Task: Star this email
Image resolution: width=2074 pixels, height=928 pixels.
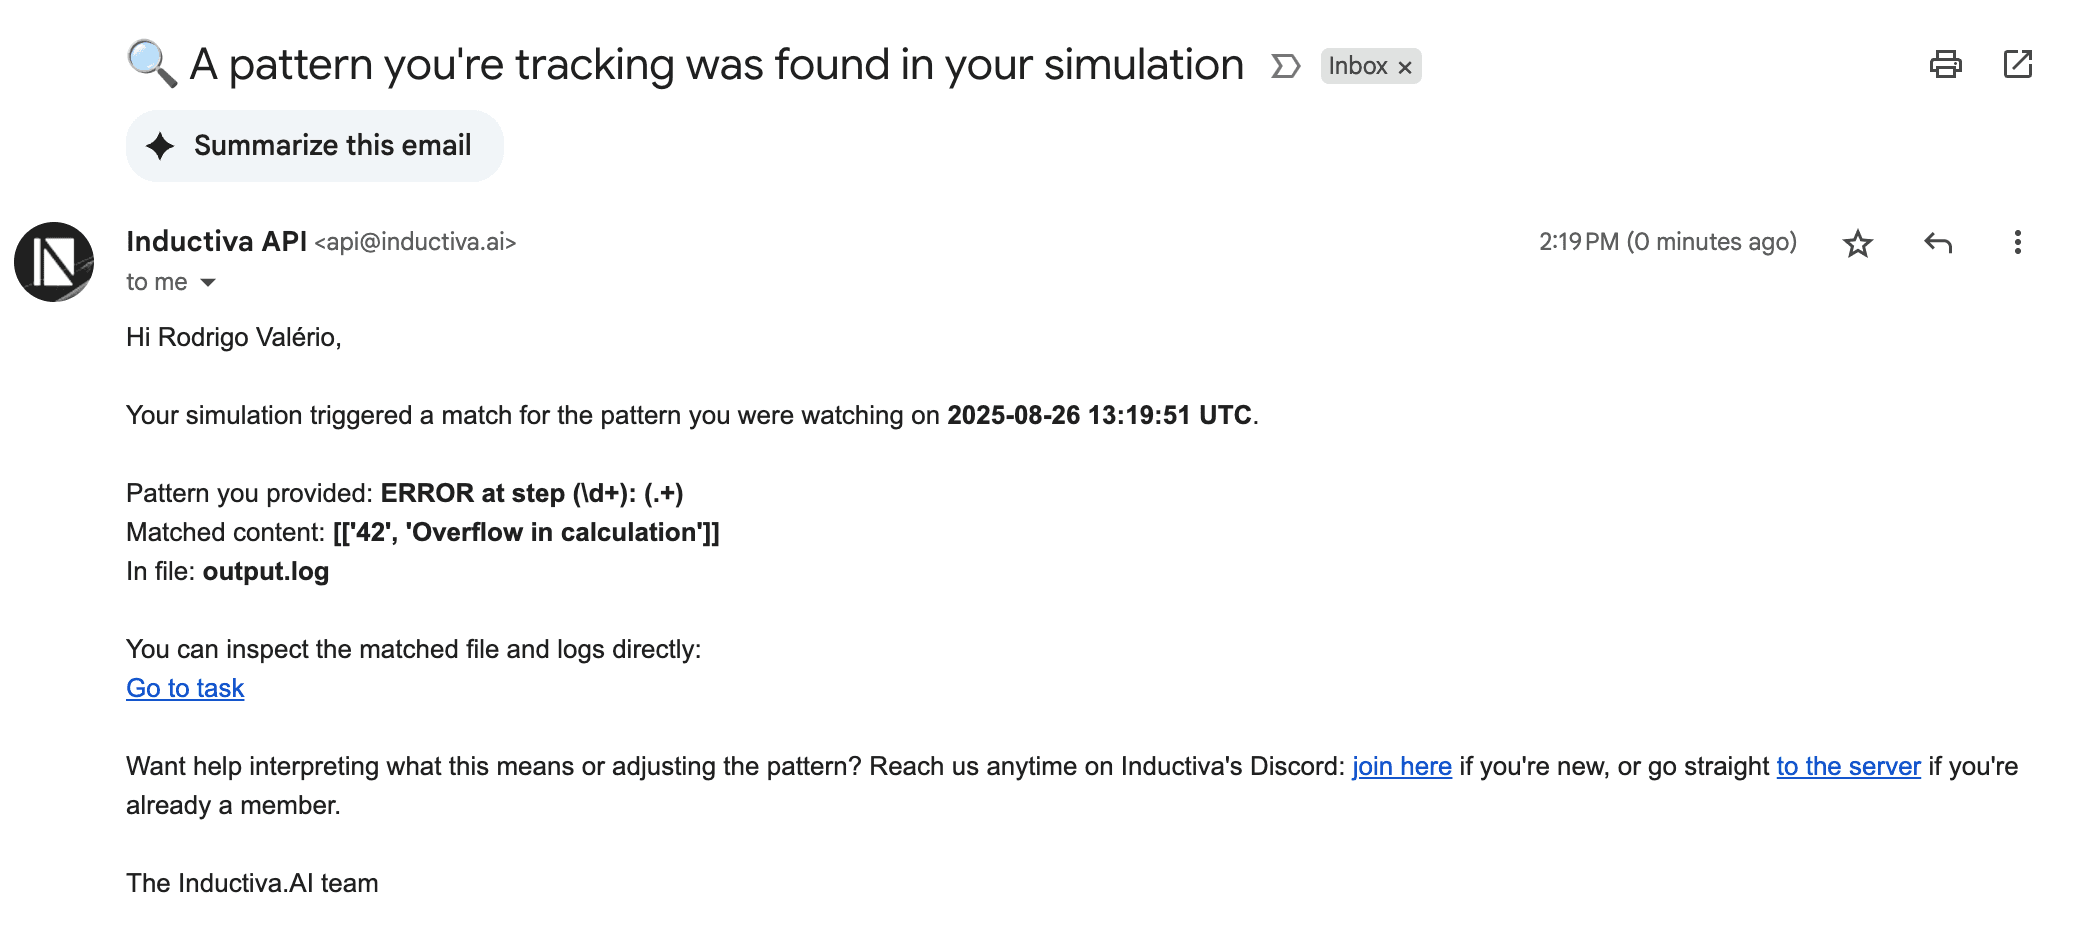Action: point(1857,242)
